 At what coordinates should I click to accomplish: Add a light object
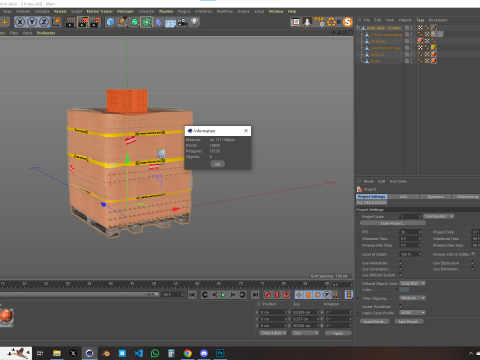point(194,22)
